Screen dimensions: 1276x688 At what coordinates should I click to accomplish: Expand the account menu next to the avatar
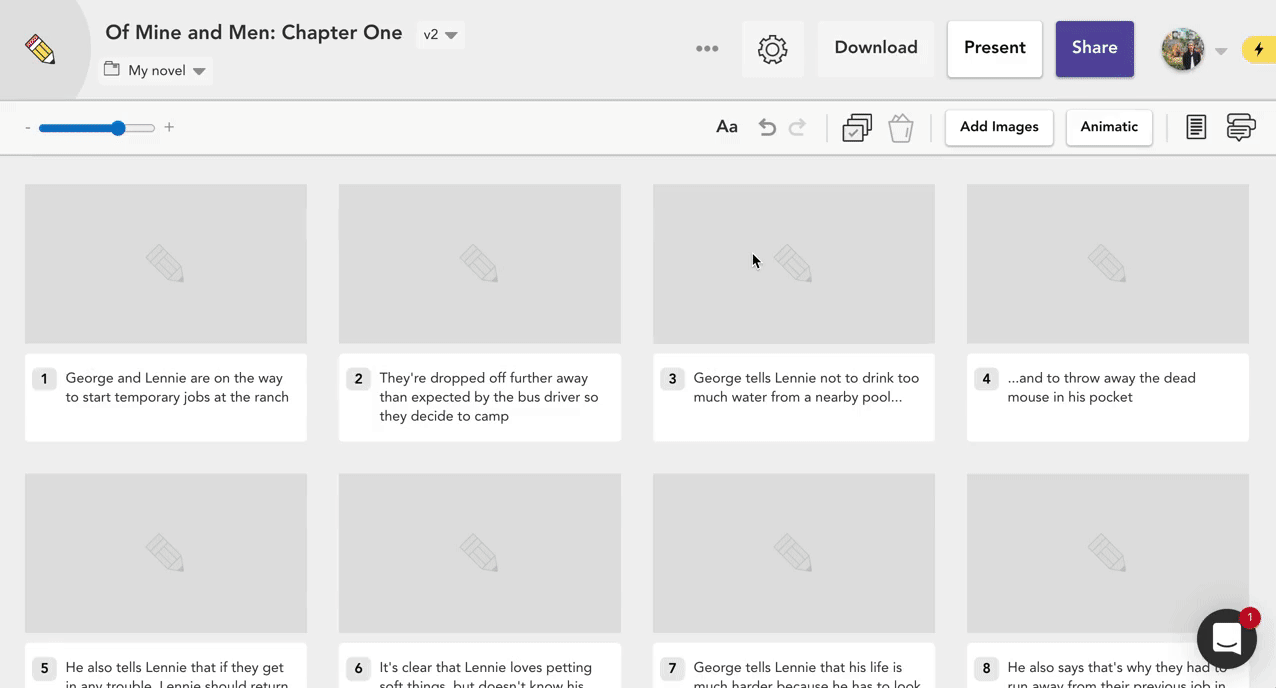pyautogui.click(x=1221, y=49)
